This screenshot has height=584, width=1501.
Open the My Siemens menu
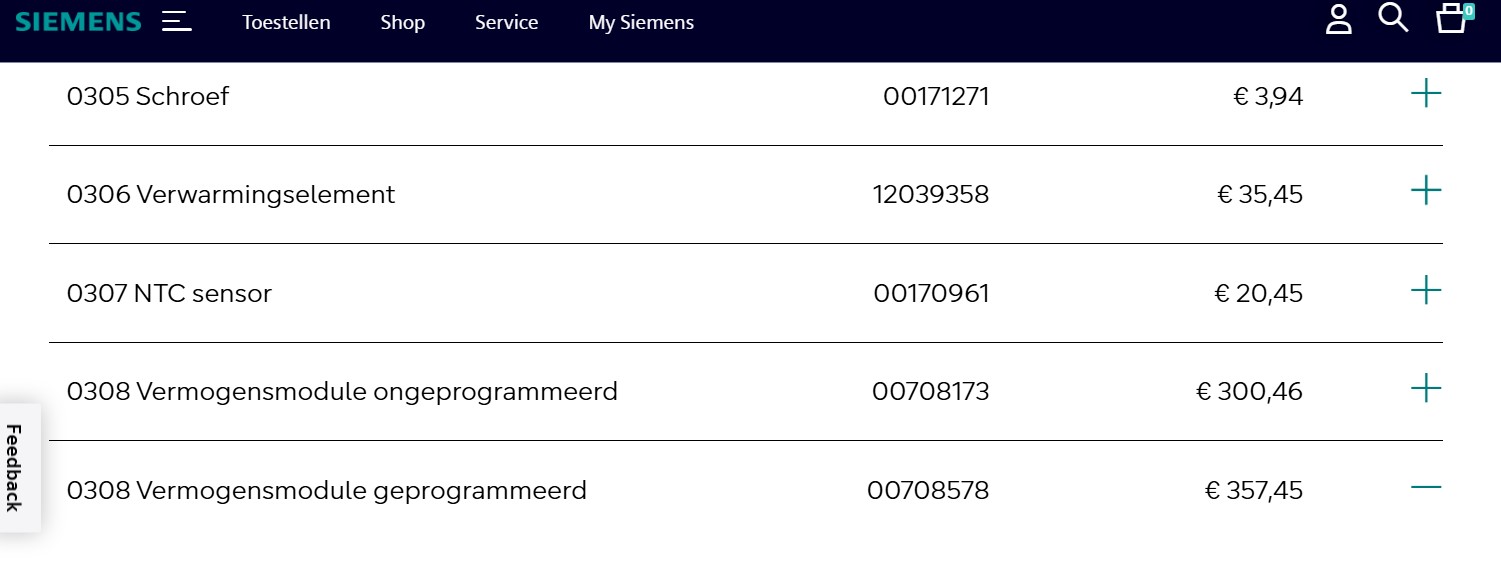click(641, 22)
